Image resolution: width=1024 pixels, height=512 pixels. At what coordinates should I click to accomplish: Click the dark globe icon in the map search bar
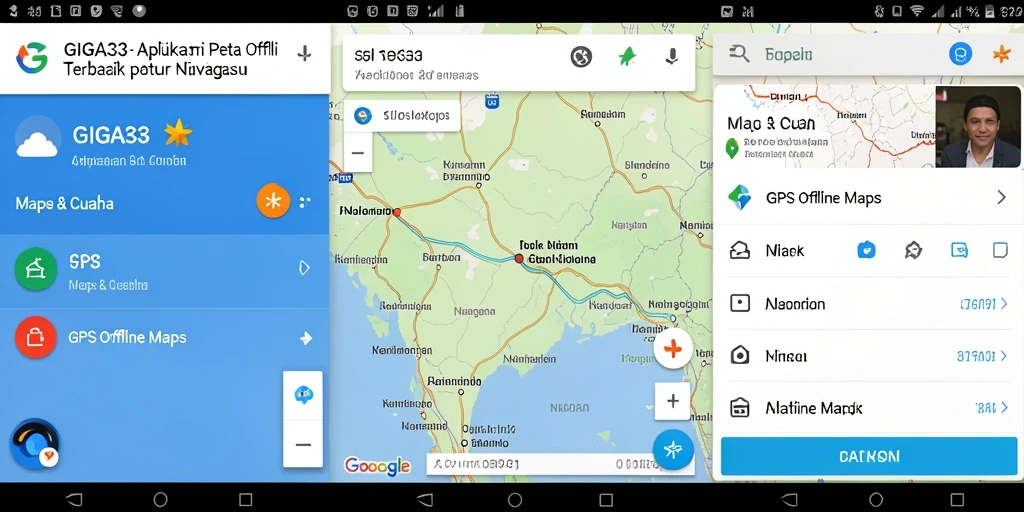point(581,57)
